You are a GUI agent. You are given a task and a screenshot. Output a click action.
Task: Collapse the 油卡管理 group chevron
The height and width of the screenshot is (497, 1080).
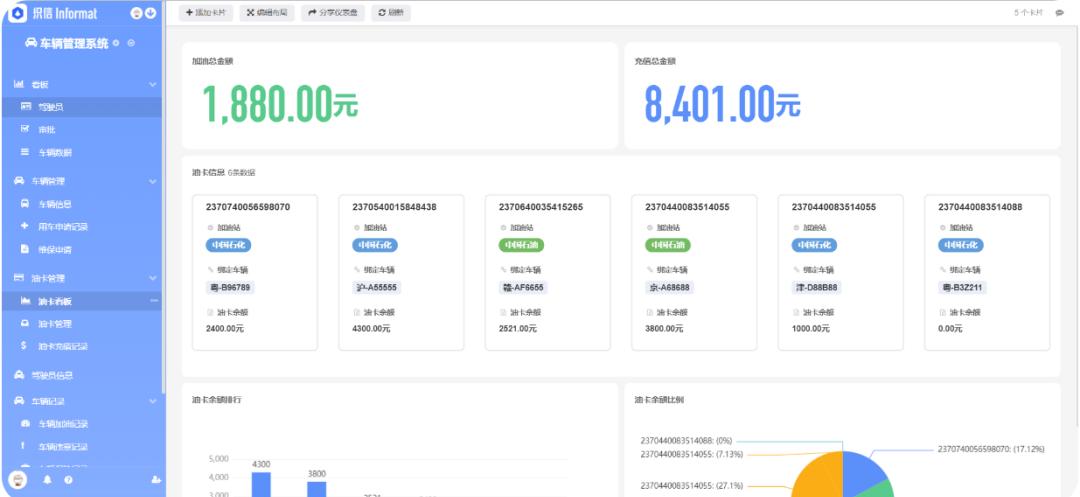point(153,278)
